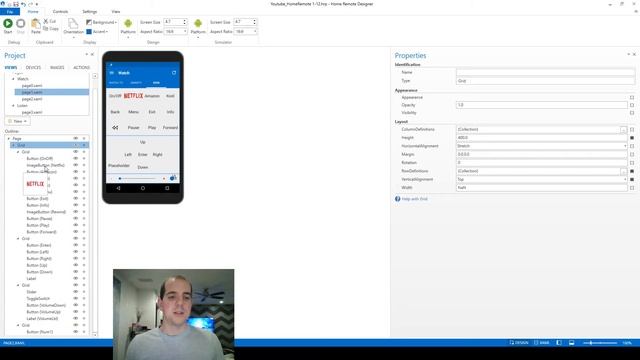
Task: Click the Android home circle in the phone preview
Action: 143,188
